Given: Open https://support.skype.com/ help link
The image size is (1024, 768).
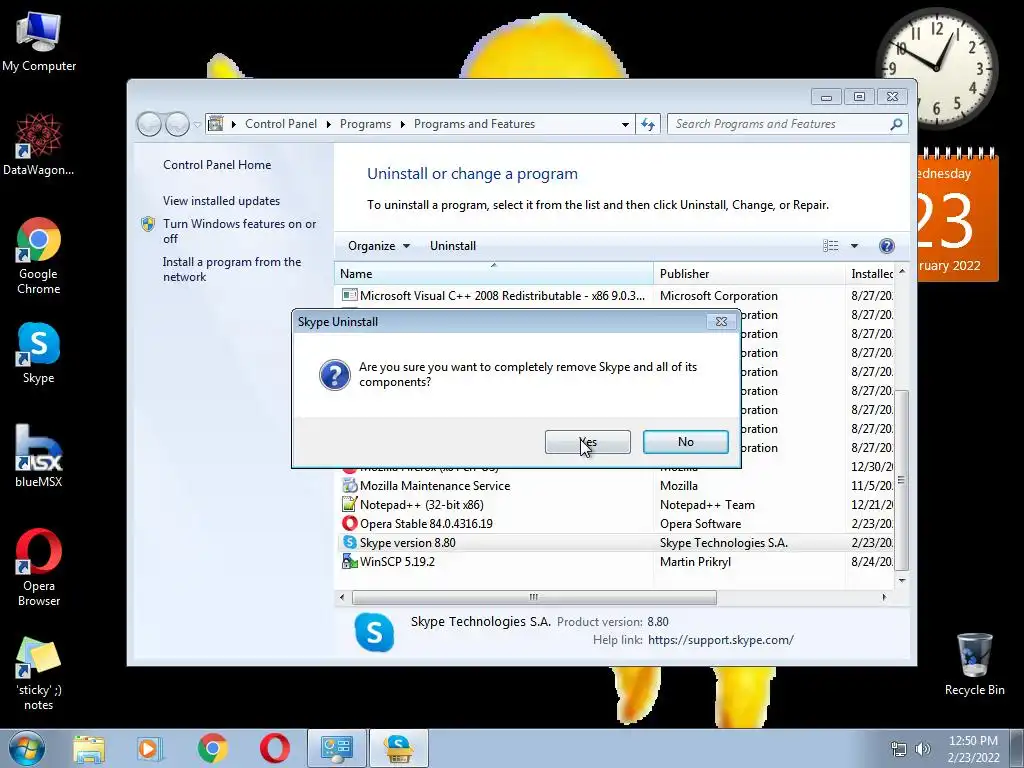Looking at the screenshot, I should click(720, 640).
